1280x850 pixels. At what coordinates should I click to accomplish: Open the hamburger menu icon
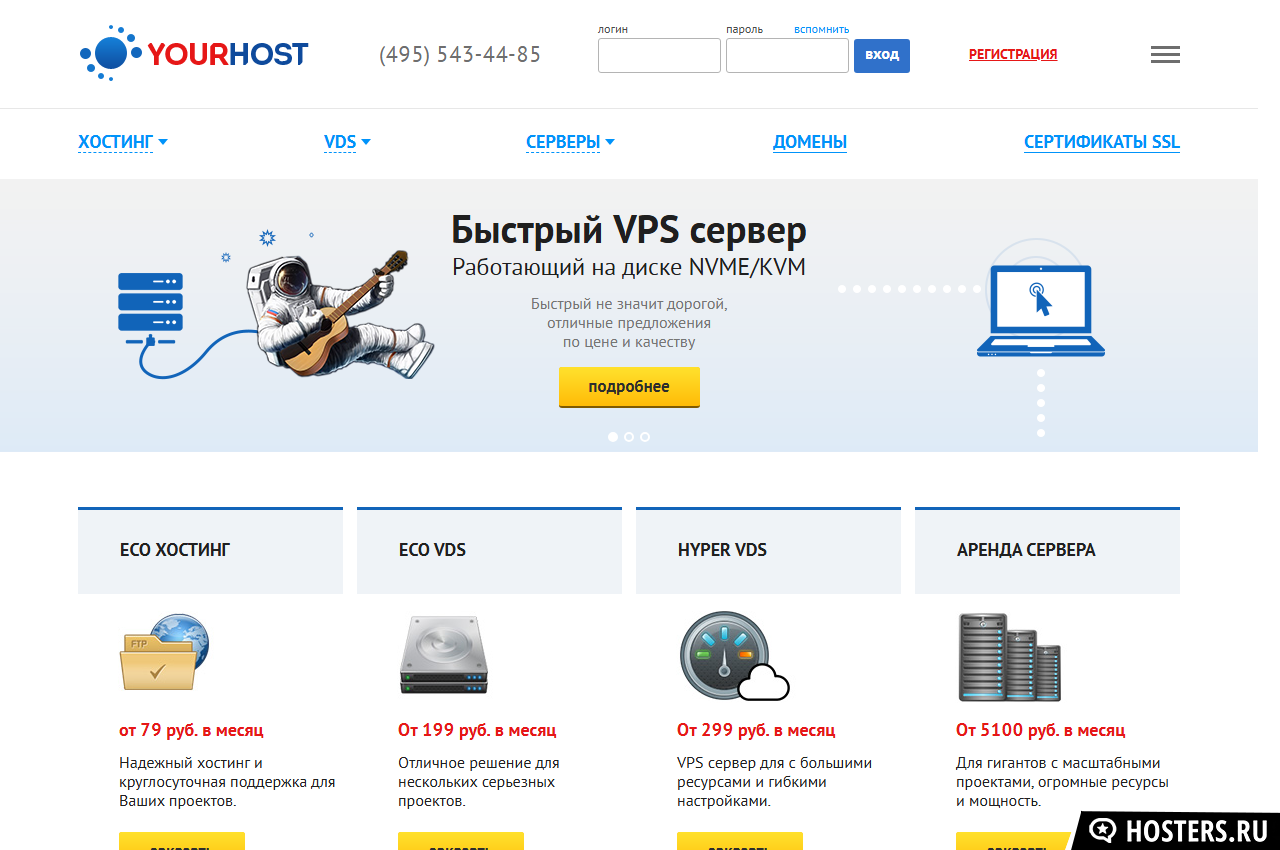pyautogui.click(x=1165, y=55)
